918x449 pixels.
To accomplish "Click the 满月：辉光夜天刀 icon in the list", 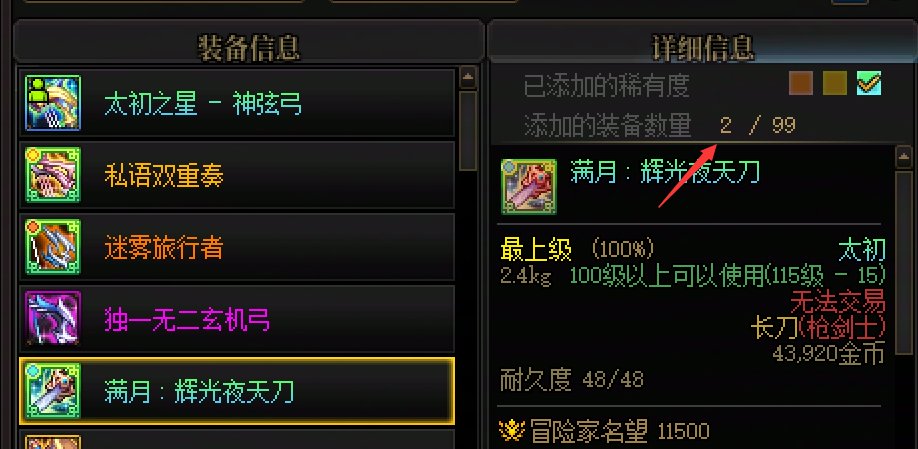I will point(53,390).
